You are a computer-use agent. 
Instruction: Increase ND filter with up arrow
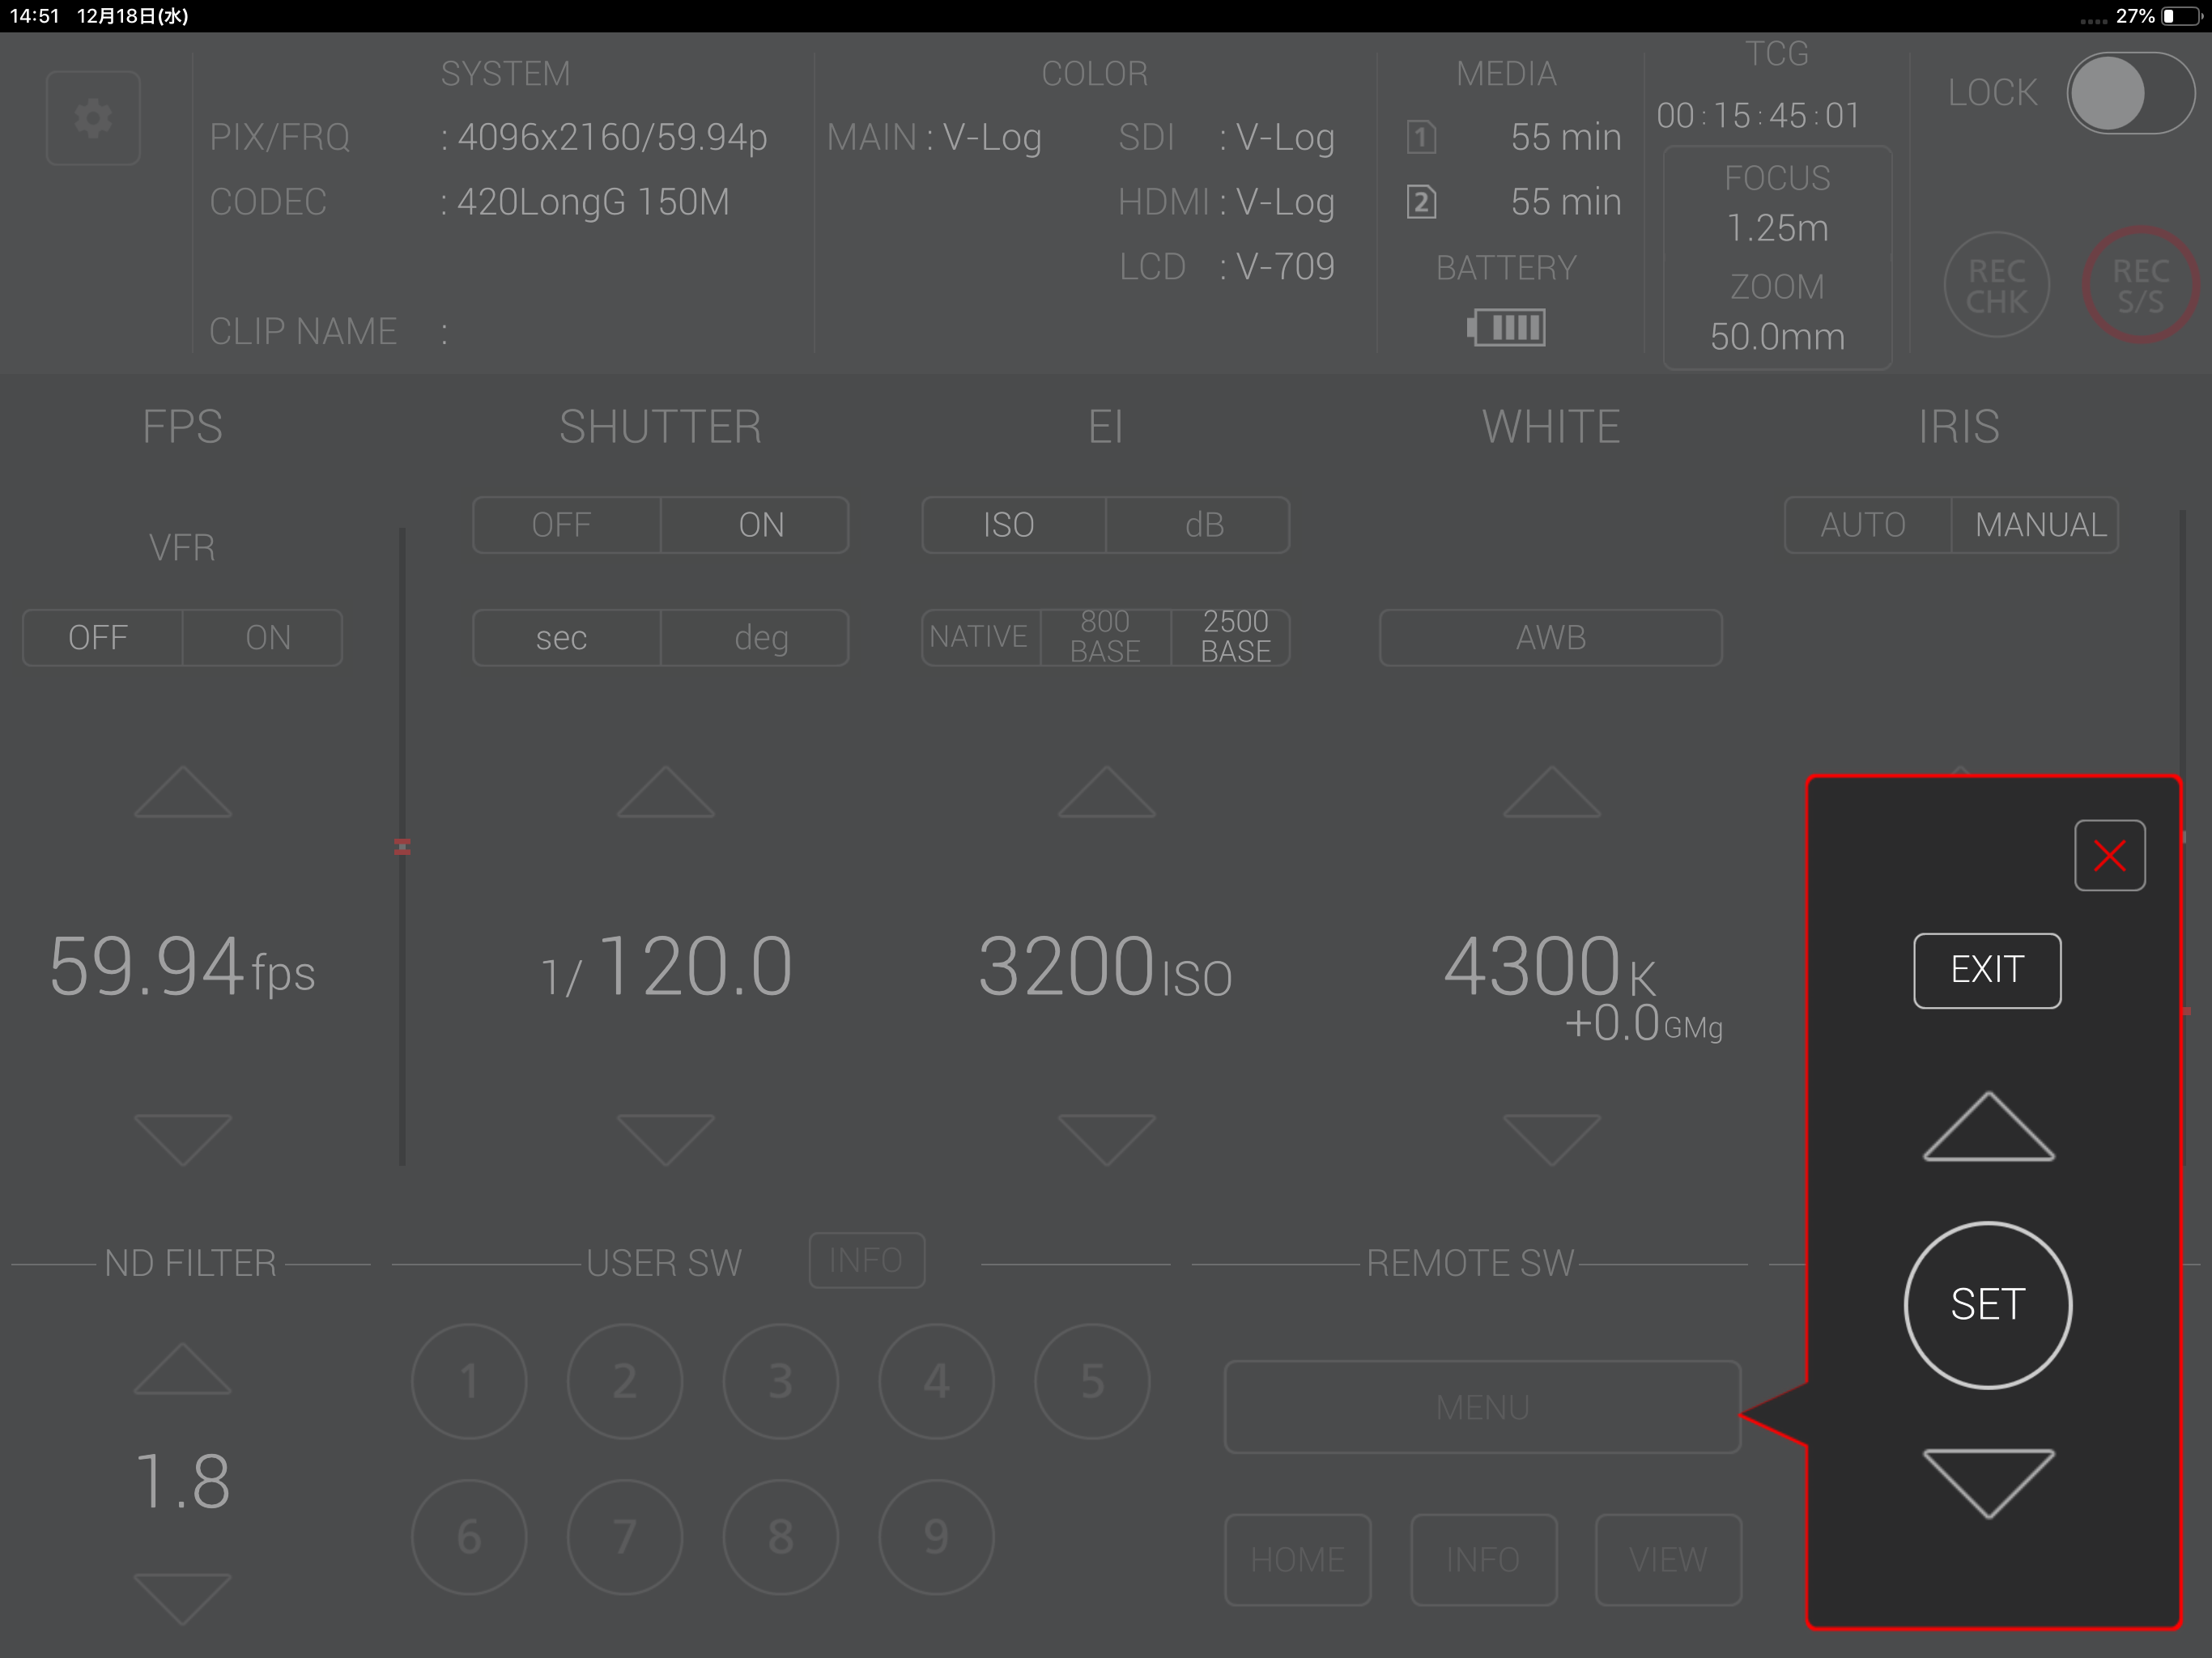pyautogui.click(x=183, y=1368)
